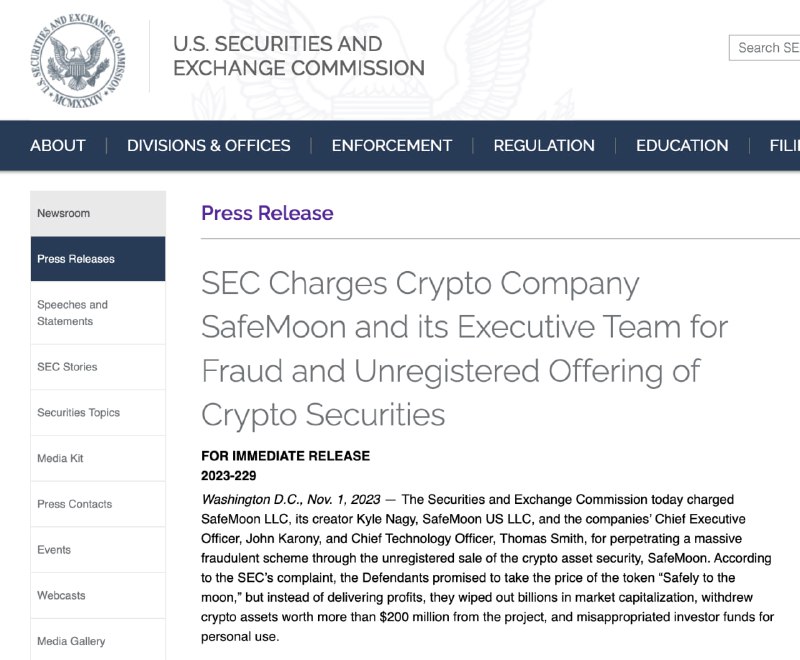Click the Search SEC input field
Image resolution: width=800 pixels, height=660 pixels.
(764, 48)
